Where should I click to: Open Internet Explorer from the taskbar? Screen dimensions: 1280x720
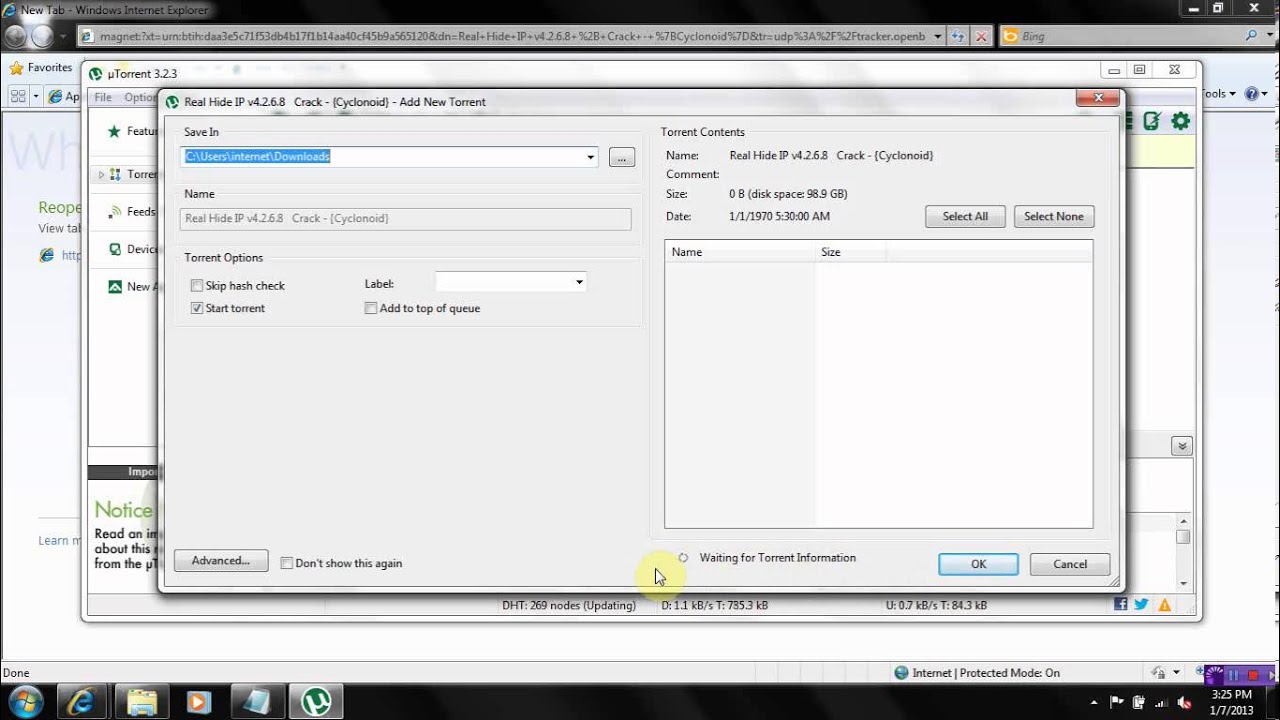click(x=82, y=702)
